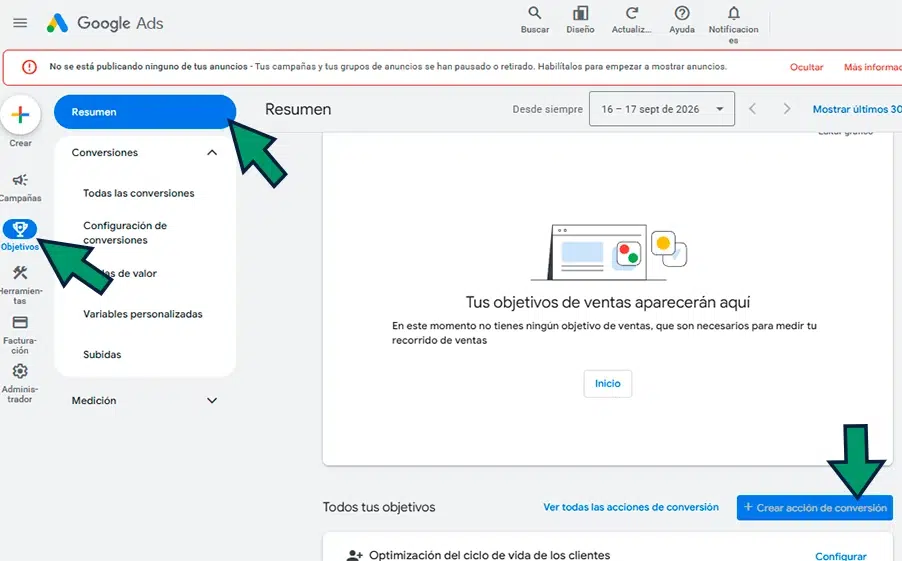Click the sales objectives illustration
The height and width of the screenshot is (561, 902).
click(x=610, y=252)
